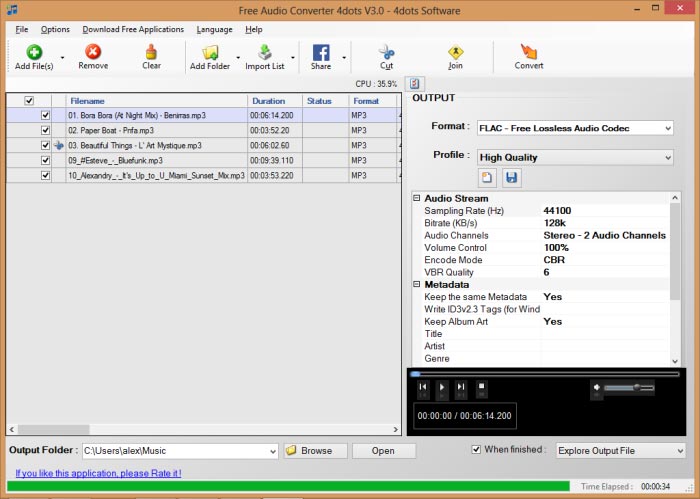Viewport: 700px width, 499px height.
Task: Click the rate this application link
Action: (98, 473)
